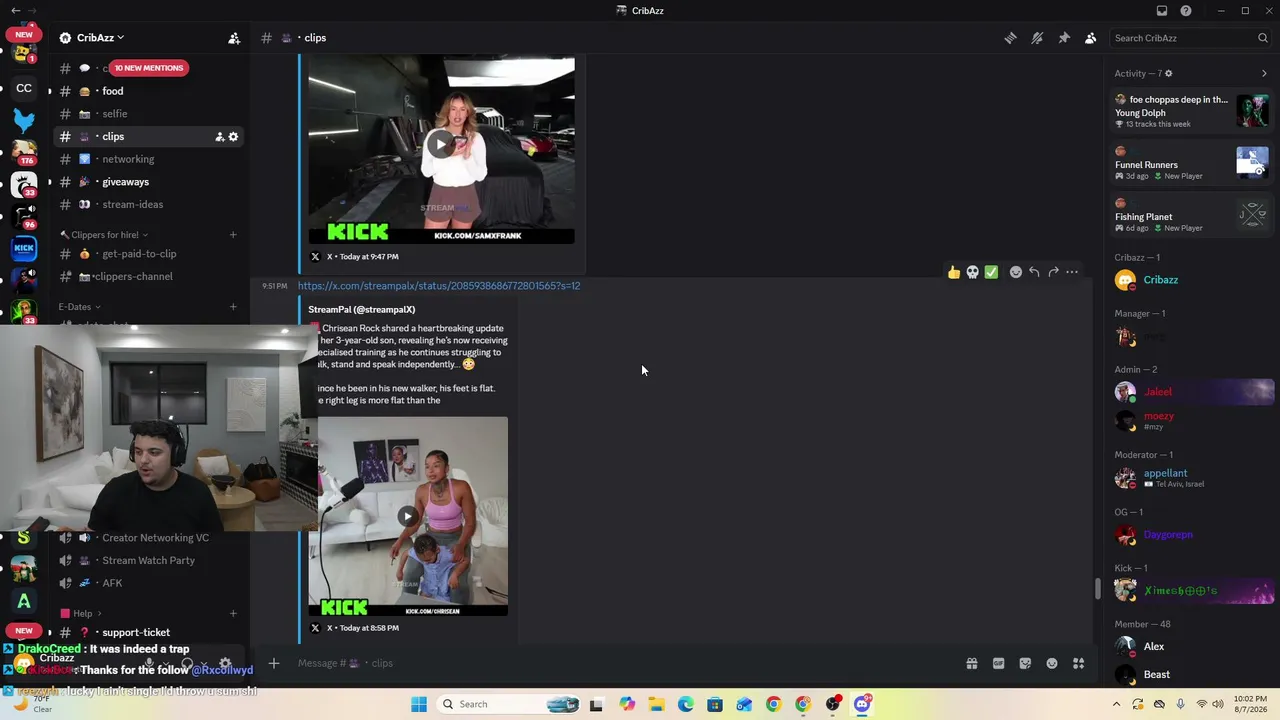The height and width of the screenshot is (720, 1280).
Task: Add channel to Help category
Action: click(x=233, y=614)
